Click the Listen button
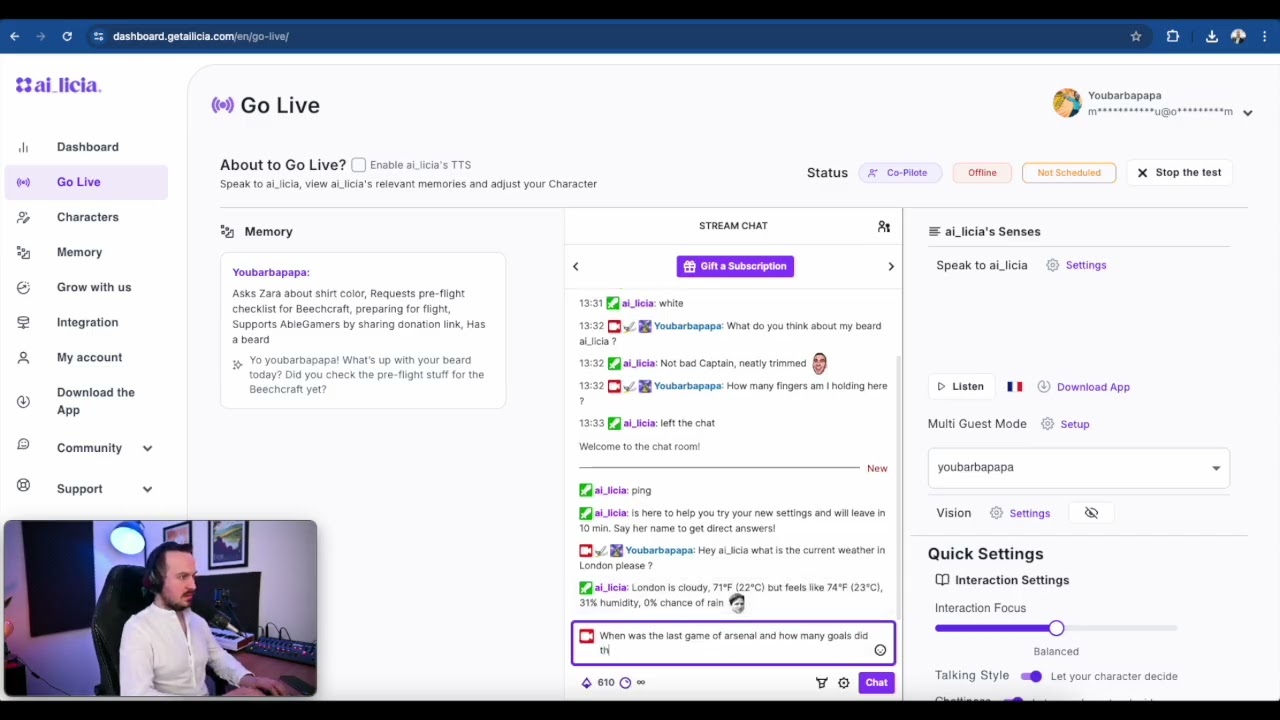 (960, 386)
